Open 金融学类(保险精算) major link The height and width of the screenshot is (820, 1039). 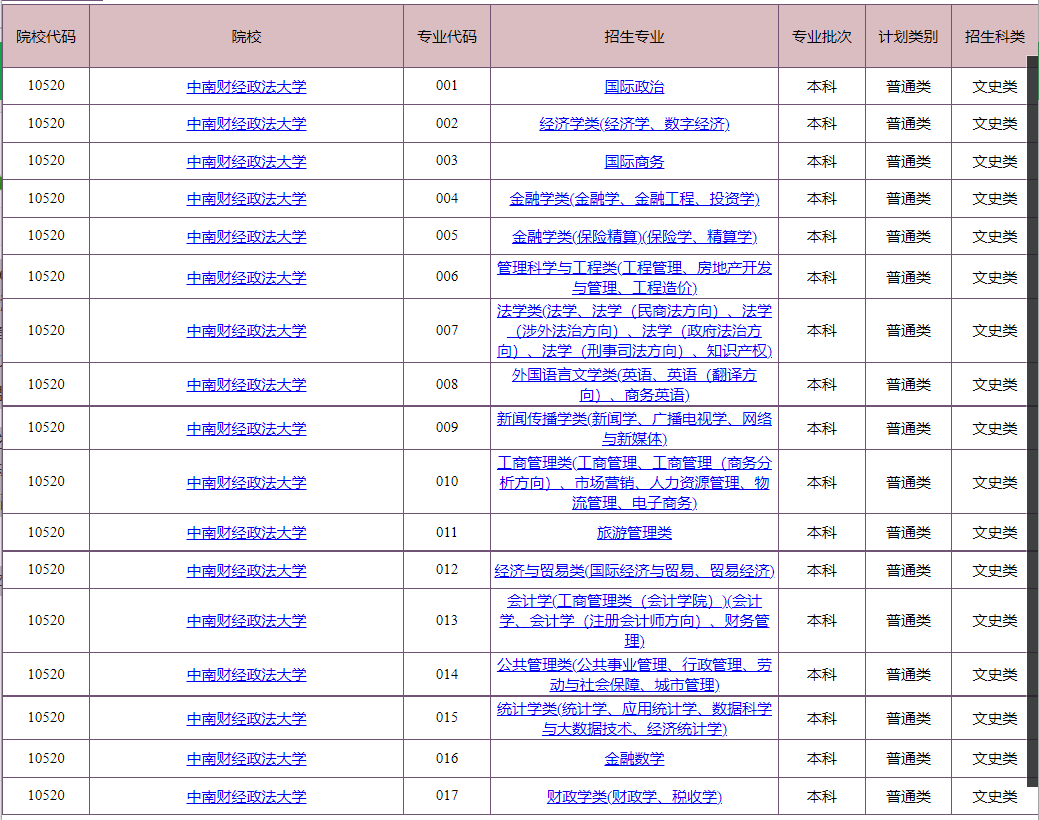click(634, 237)
